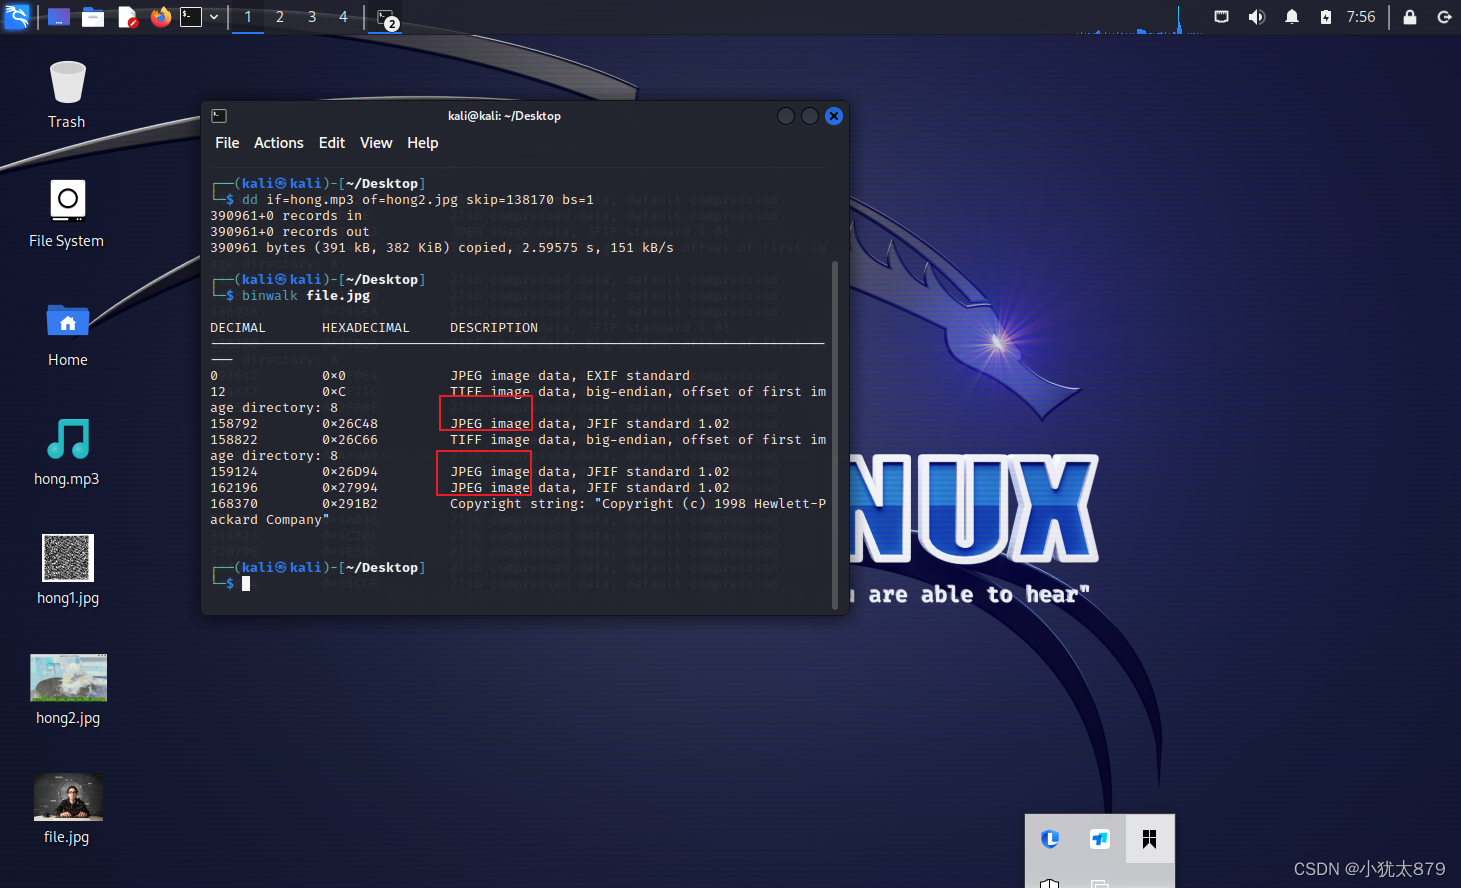
Task: Open the Edit menu in terminal
Action: click(x=332, y=143)
